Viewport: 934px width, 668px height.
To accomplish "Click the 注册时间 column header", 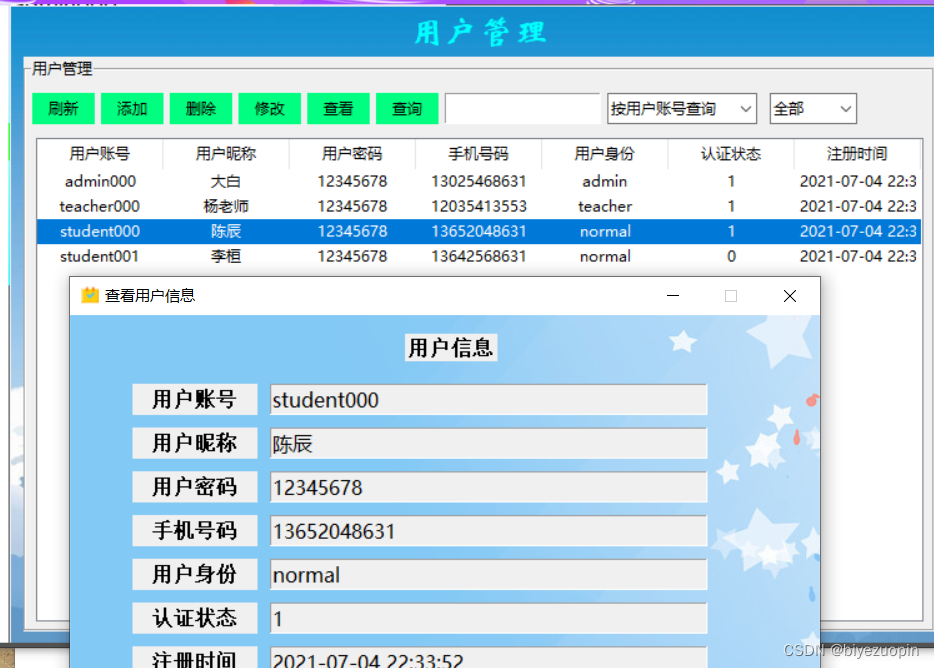I will point(857,154).
